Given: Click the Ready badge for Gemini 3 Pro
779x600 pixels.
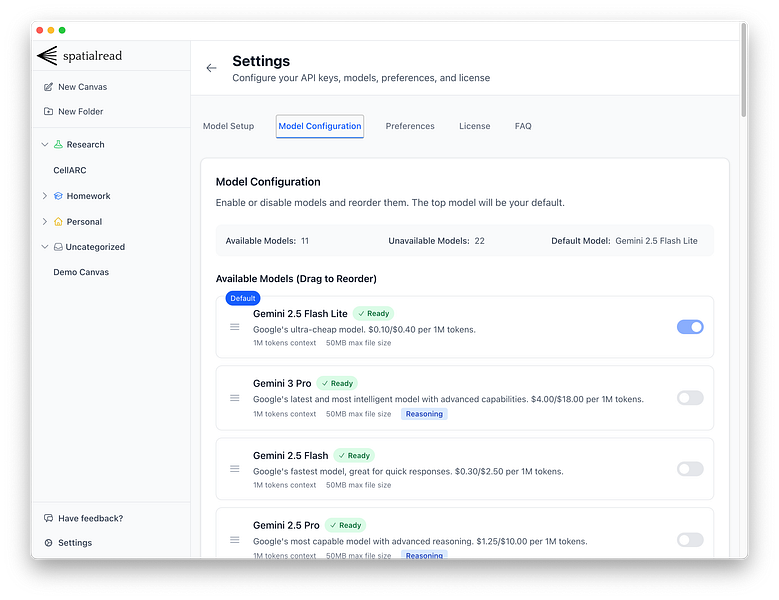Looking at the screenshot, I should pyautogui.click(x=337, y=383).
